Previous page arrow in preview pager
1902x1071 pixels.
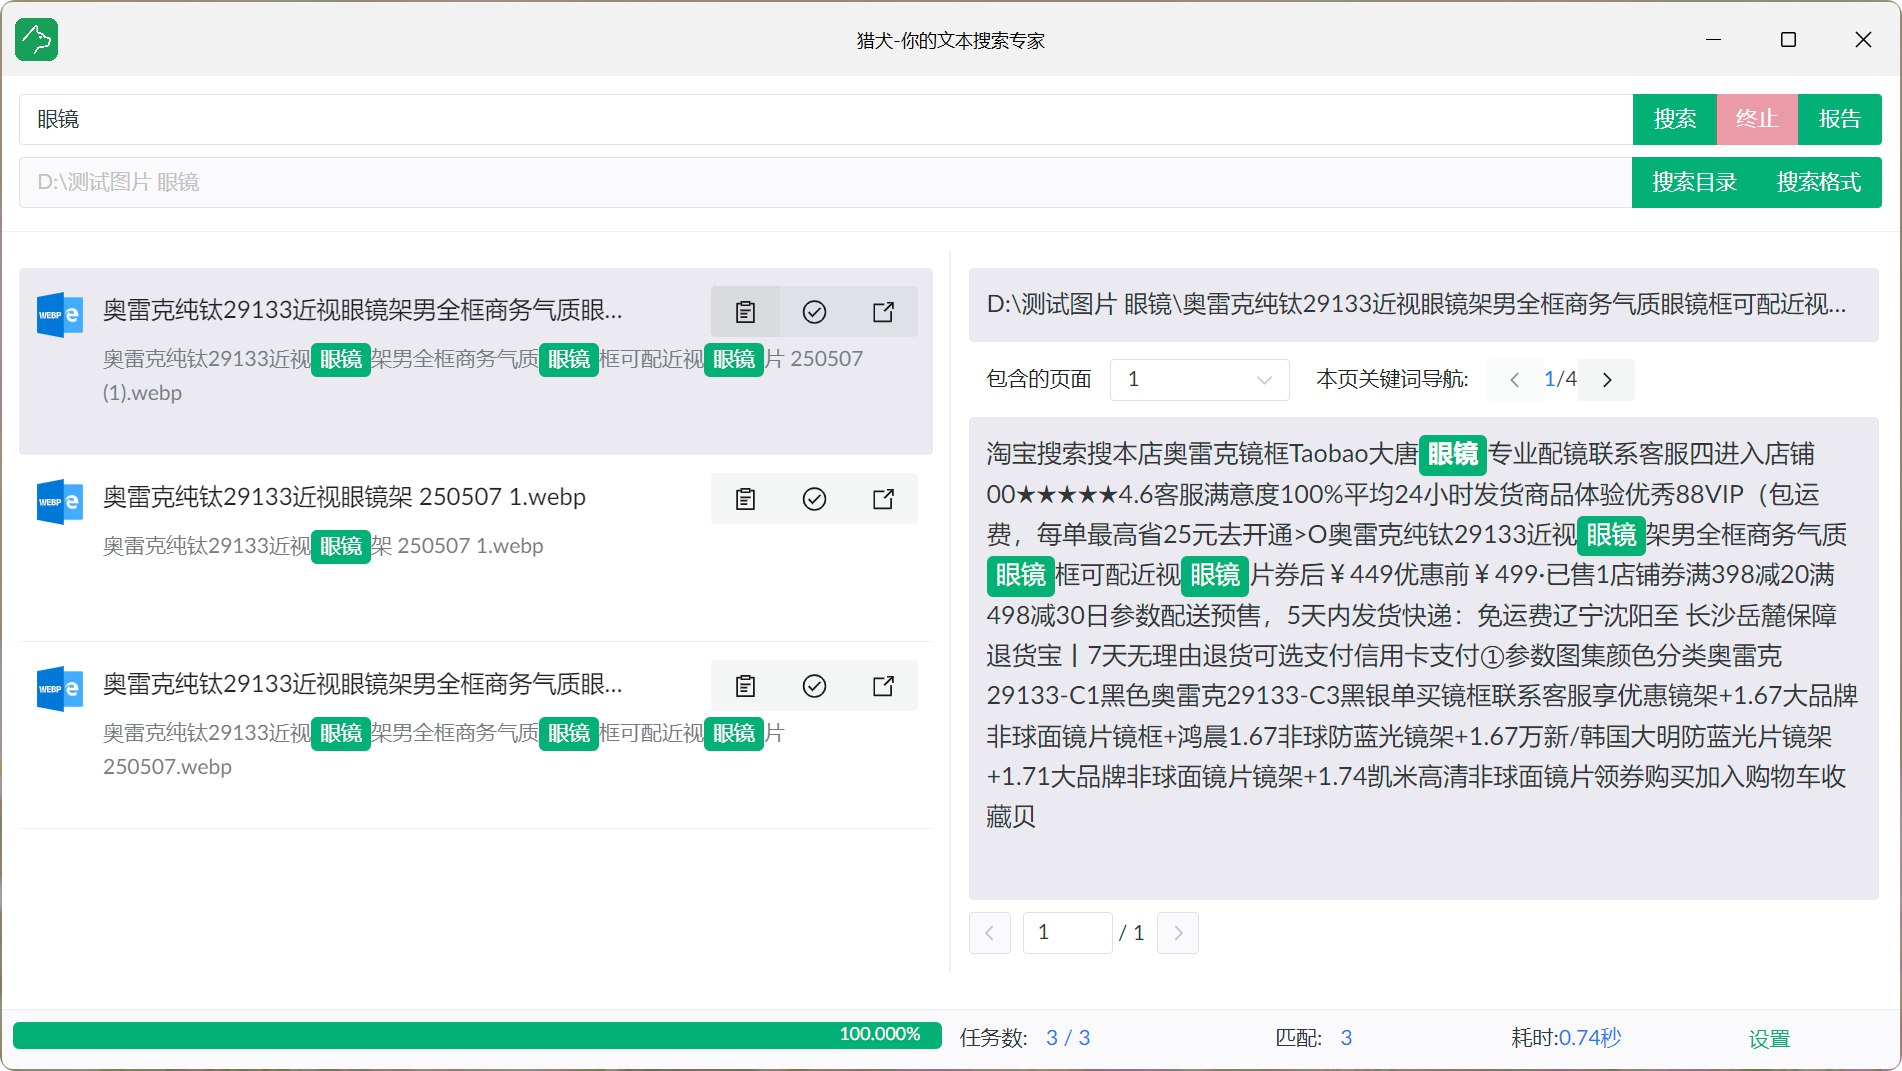coord(990,933)
